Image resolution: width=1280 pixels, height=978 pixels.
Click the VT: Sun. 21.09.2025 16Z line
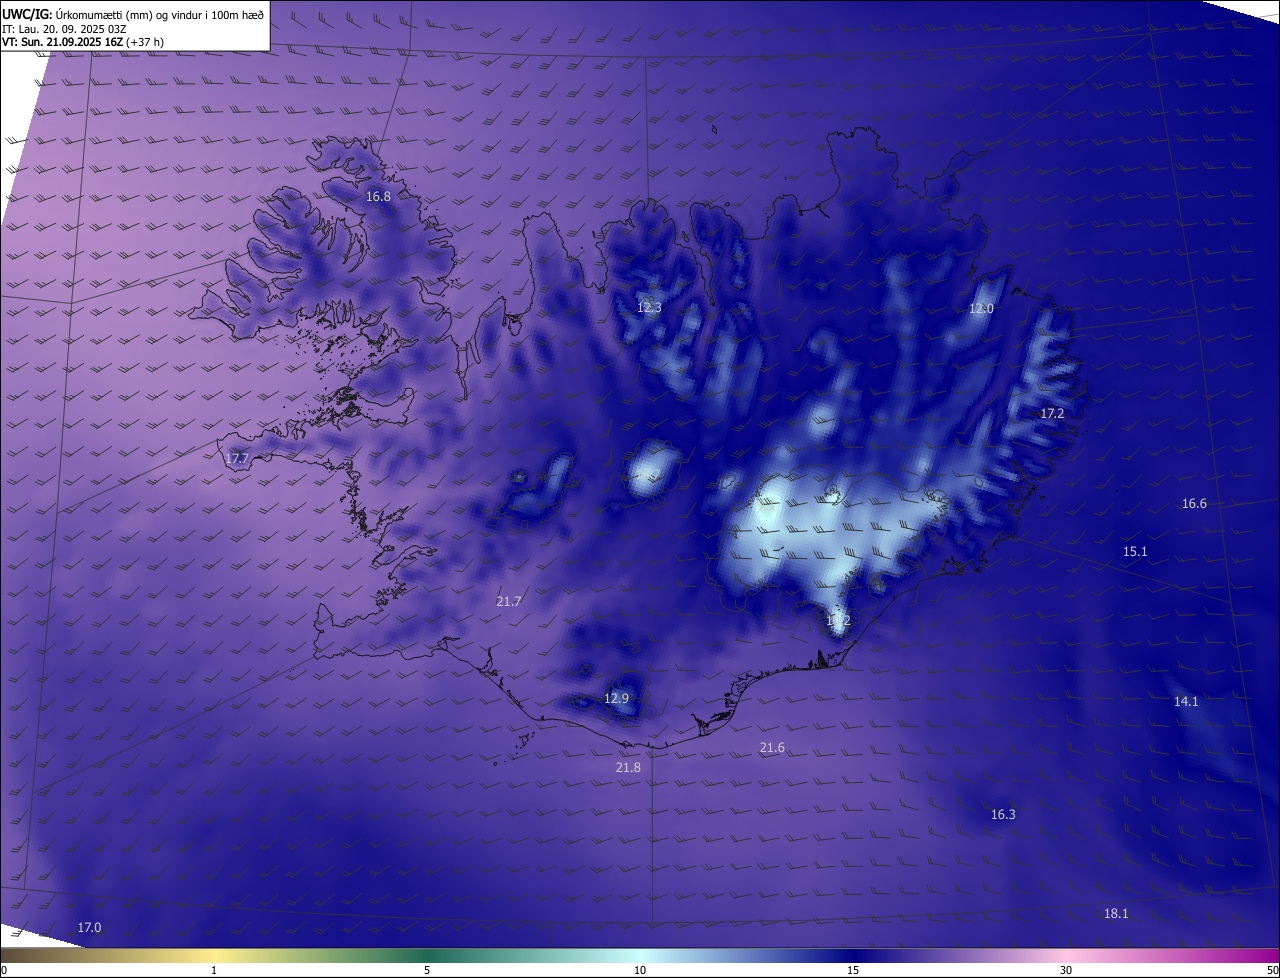pos(83,42)
